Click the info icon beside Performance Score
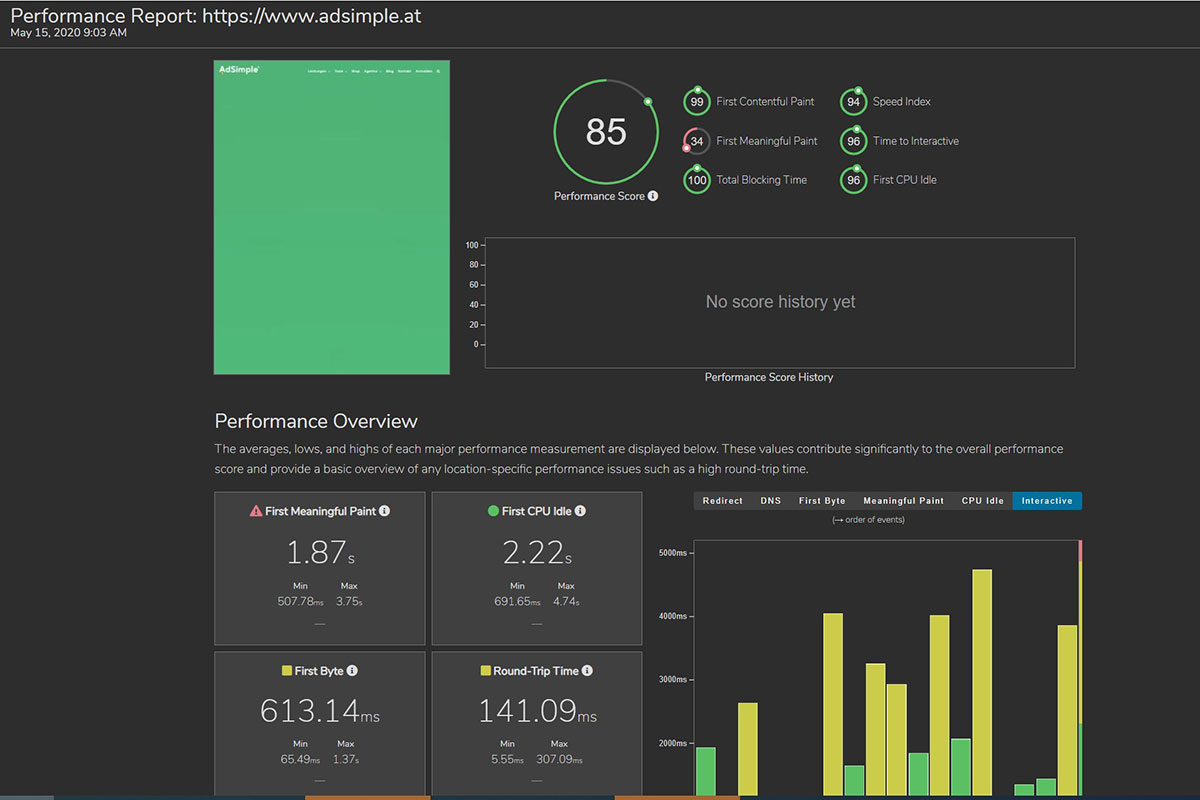Screen dimensions: 1200x800 pos(653,197)
